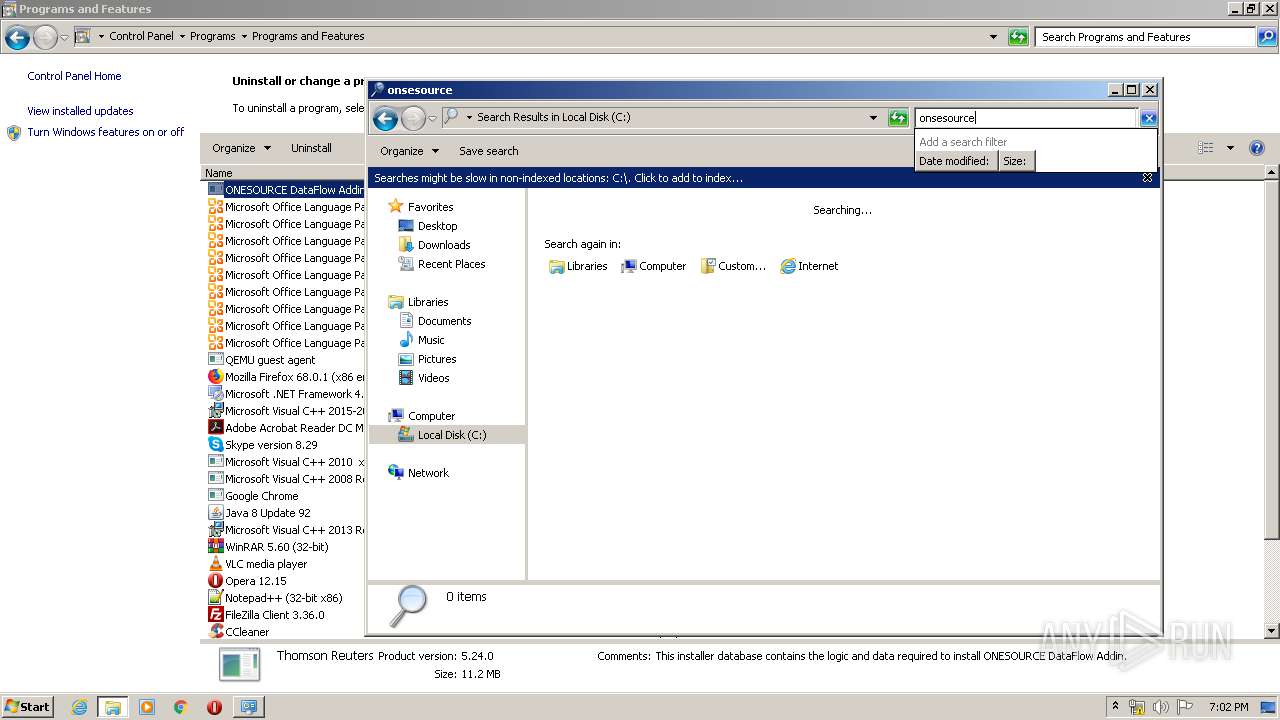
Task: Launch Google Chrome from the taskbar
Action: pos(180,707)
